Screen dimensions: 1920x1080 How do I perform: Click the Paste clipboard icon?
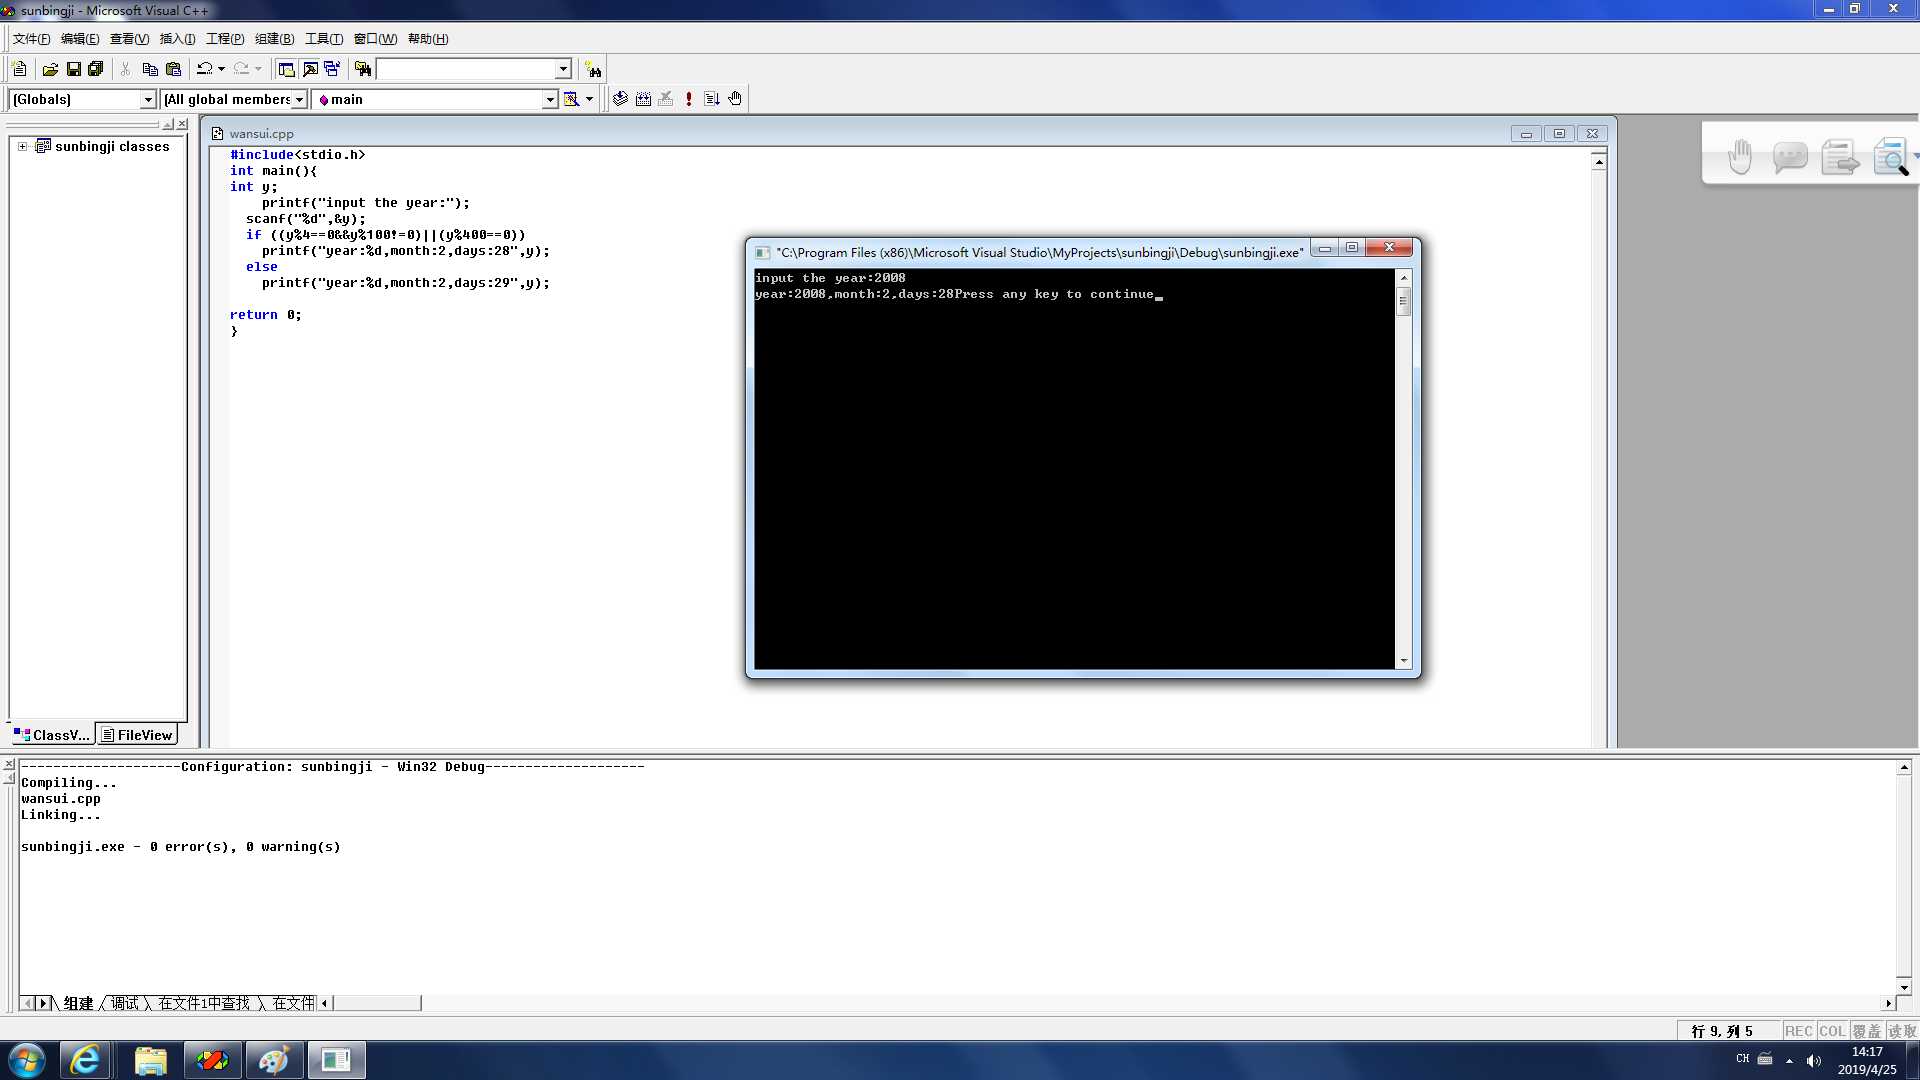173,69
